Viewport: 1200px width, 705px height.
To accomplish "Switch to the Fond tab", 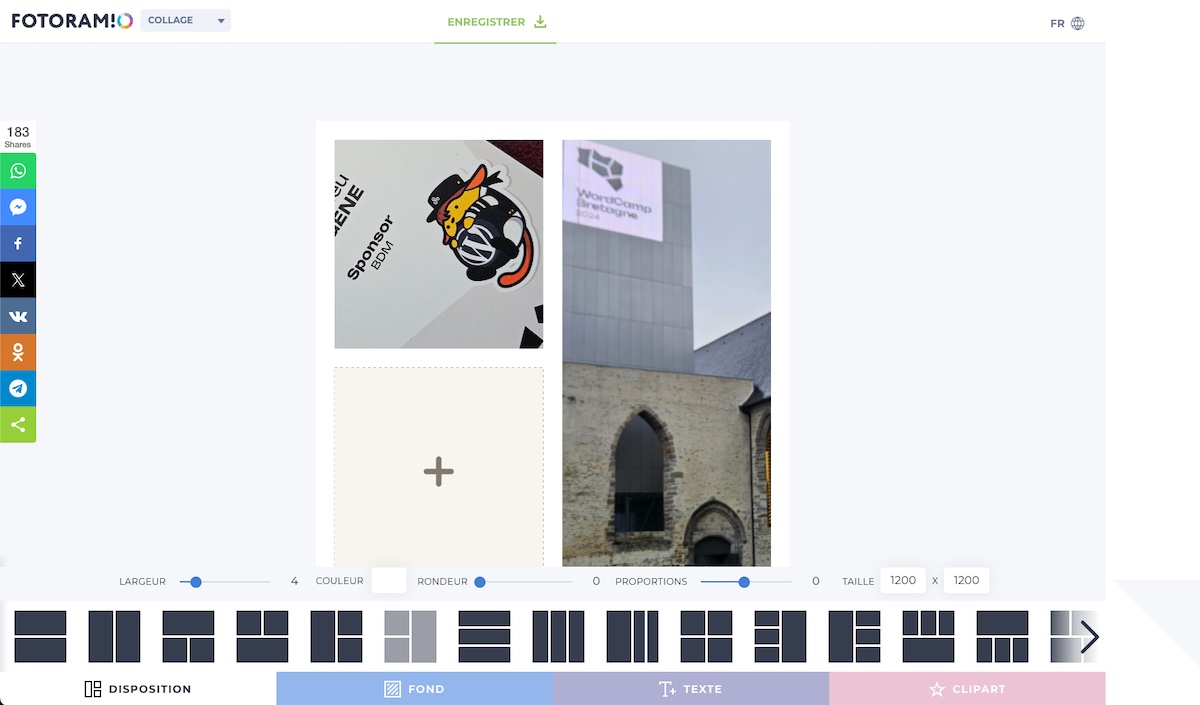I will [x=415, y=689].
